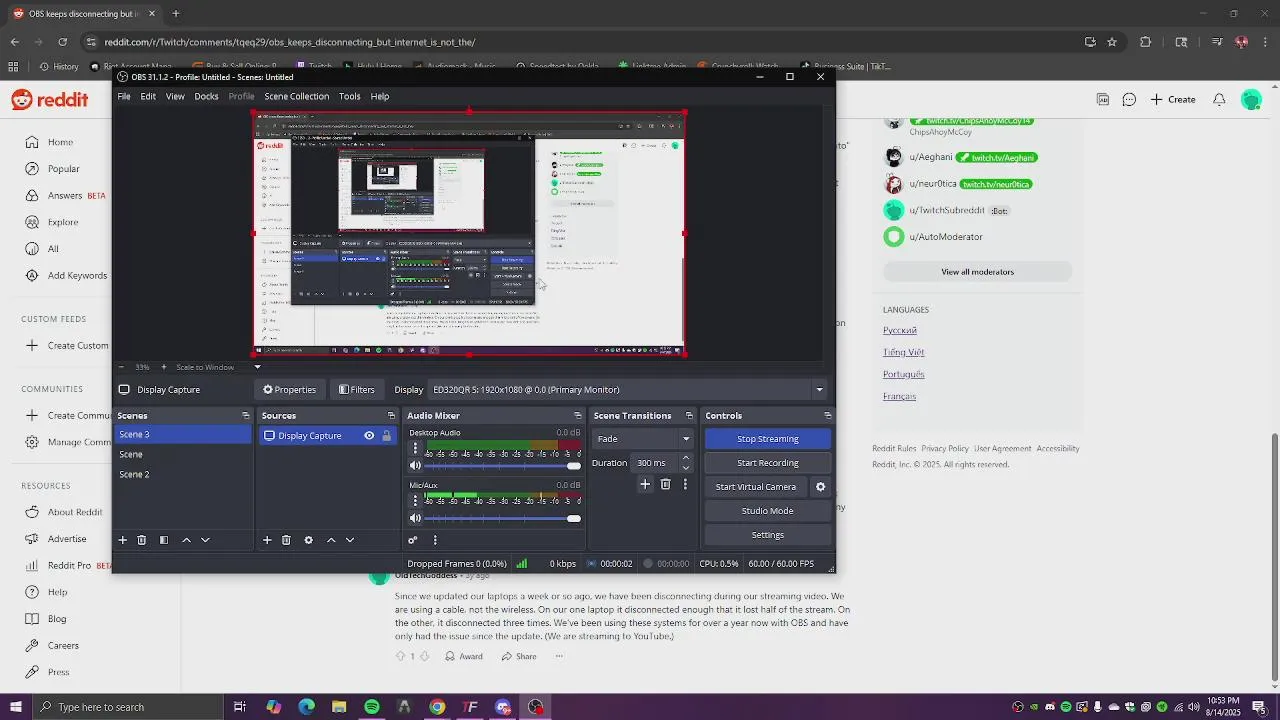The height and width of the screenshot is (720, 1280).
Task: Add a new scene with the plus icon
Action: 123,540
